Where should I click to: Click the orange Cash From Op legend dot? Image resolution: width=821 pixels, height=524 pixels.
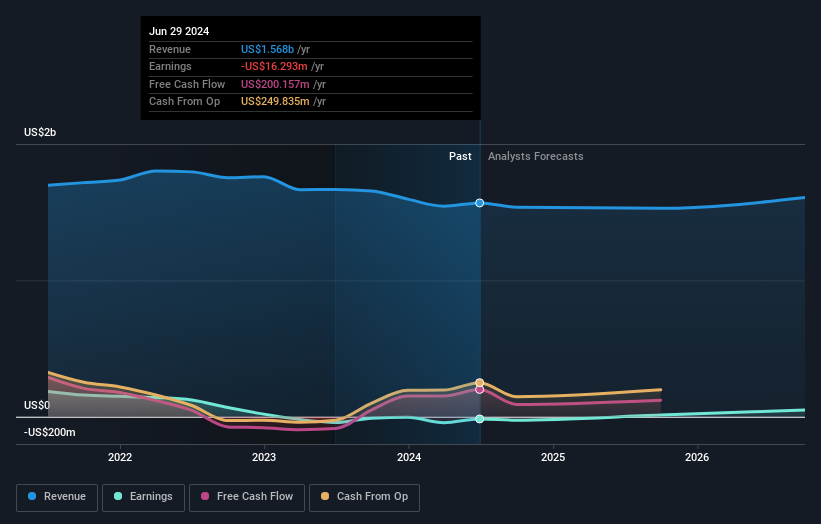pyautogui.click(x=325, y=496)
